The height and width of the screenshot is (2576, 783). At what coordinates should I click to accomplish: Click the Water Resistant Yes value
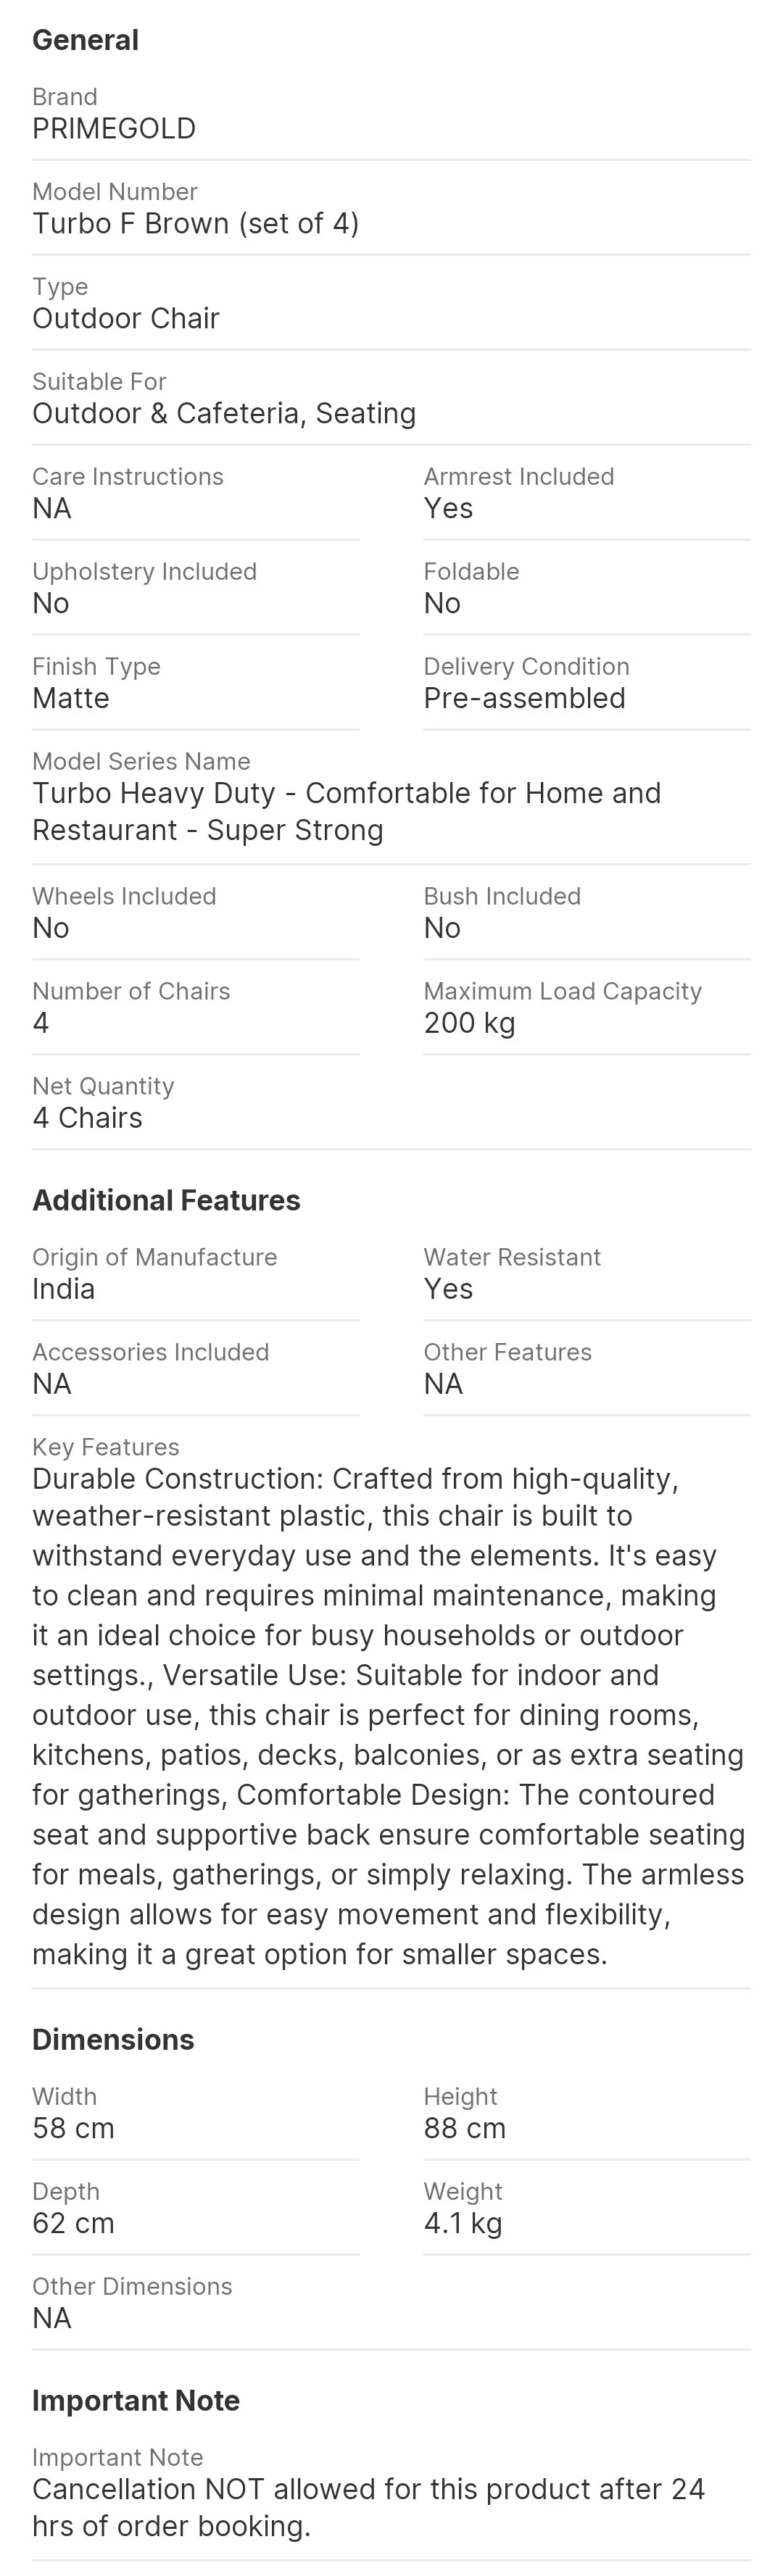click(x=447, y=1288)
